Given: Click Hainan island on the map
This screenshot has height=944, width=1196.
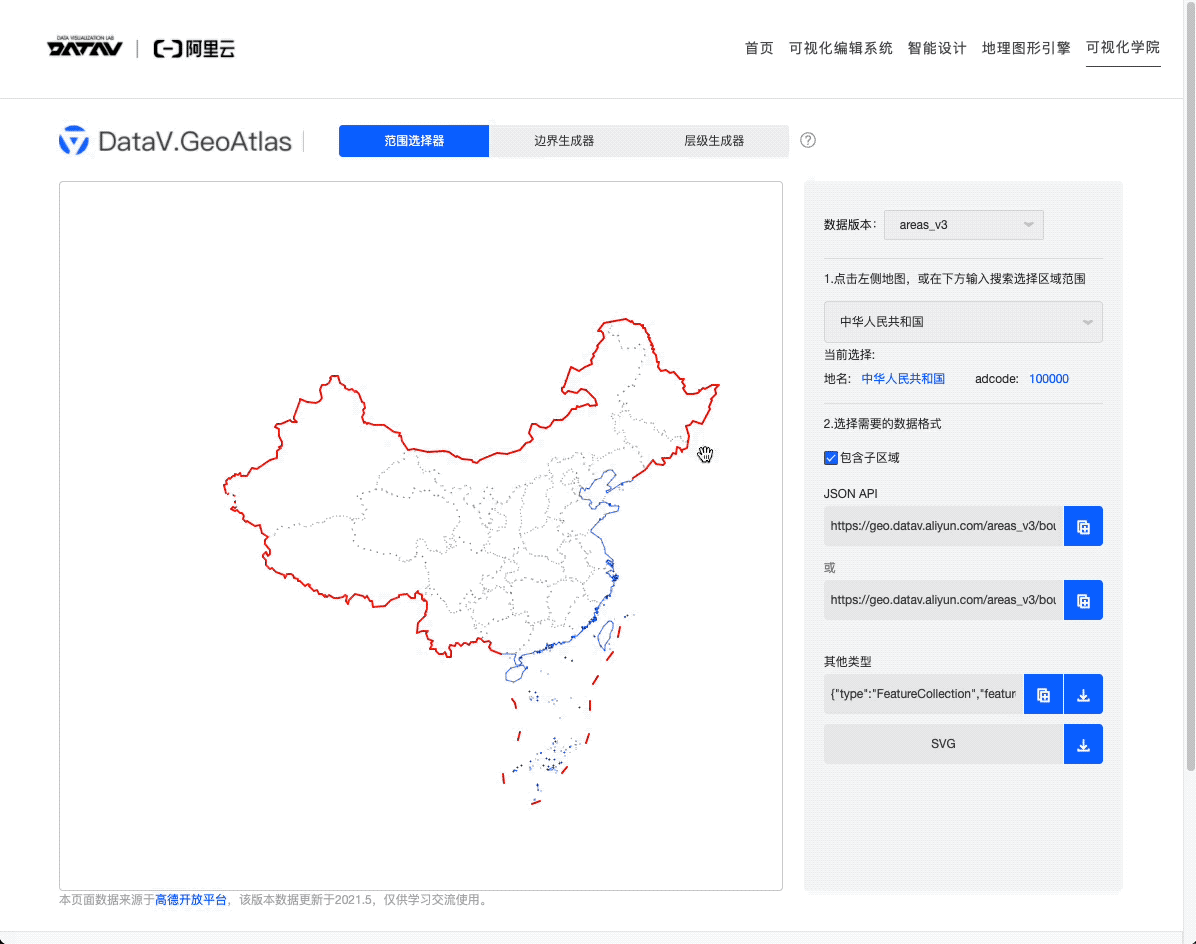Looking at the screenshot, I should [x=516, y=673].
